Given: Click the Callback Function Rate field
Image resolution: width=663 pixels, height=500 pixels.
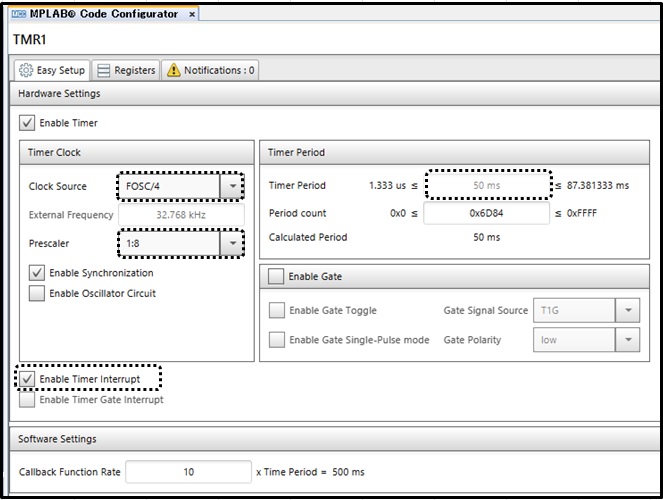Looking at the screenshot, I should 189,472.
